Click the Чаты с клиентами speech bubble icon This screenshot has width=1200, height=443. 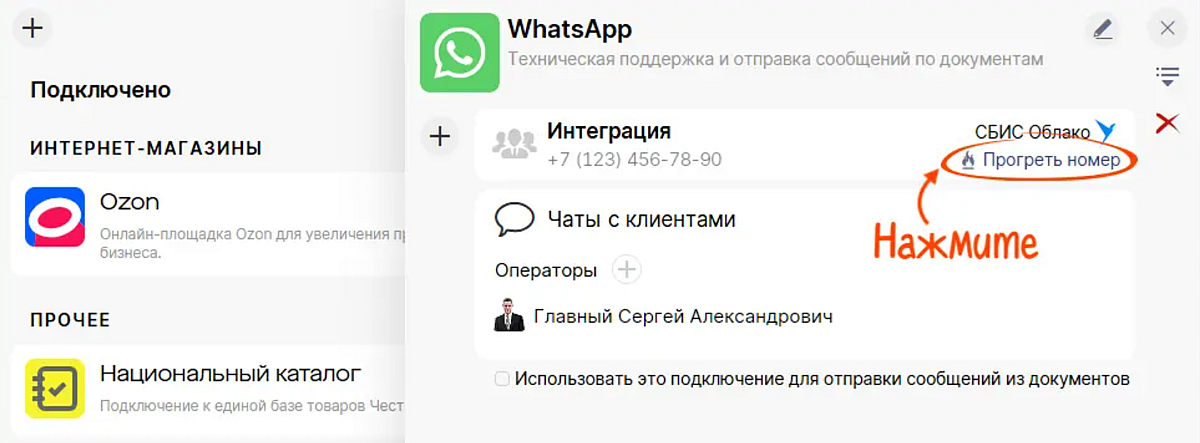[514, 219]
